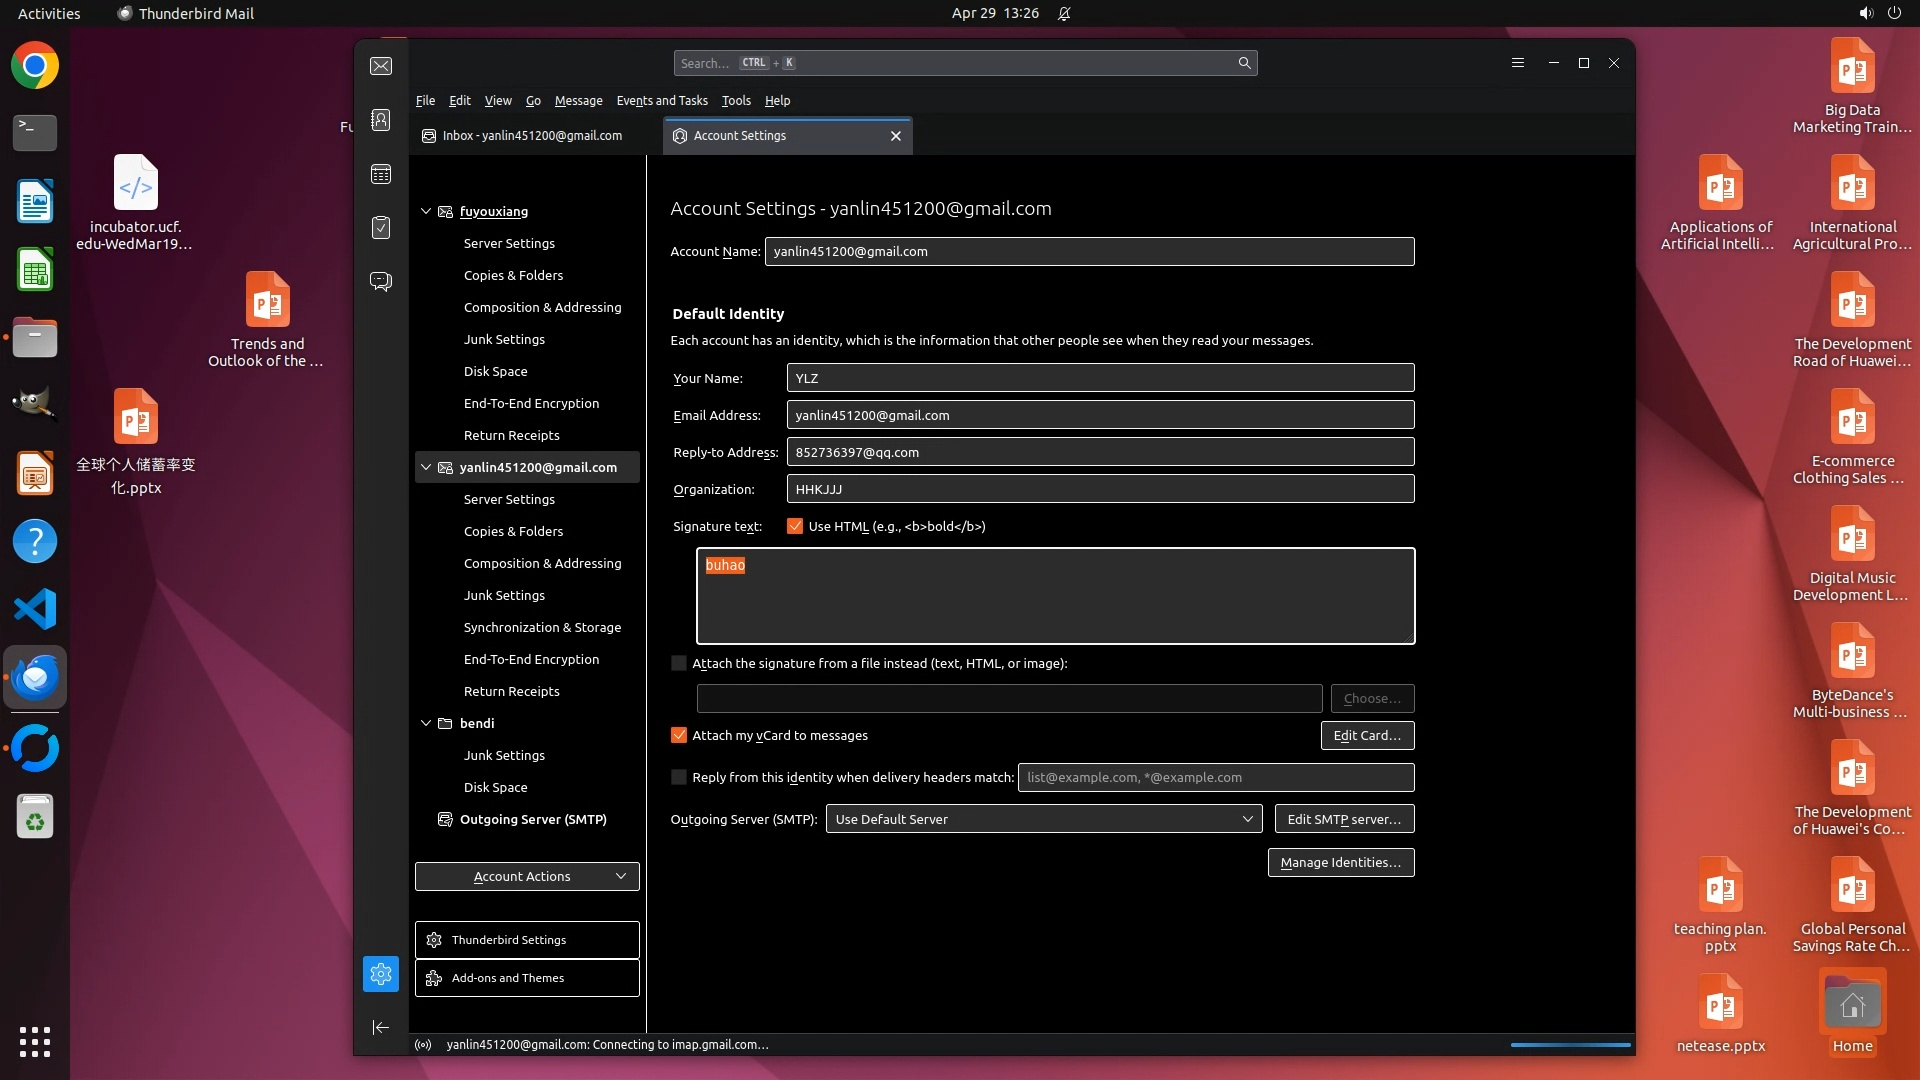This screenshot has height=1080, width=1920.
Task: Open the Account Actions dropdown
Action: [x=527, y=876]
